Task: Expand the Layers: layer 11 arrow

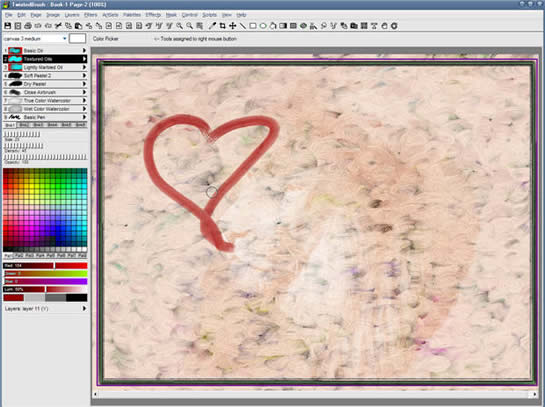Action: click(x=84, y=309)
